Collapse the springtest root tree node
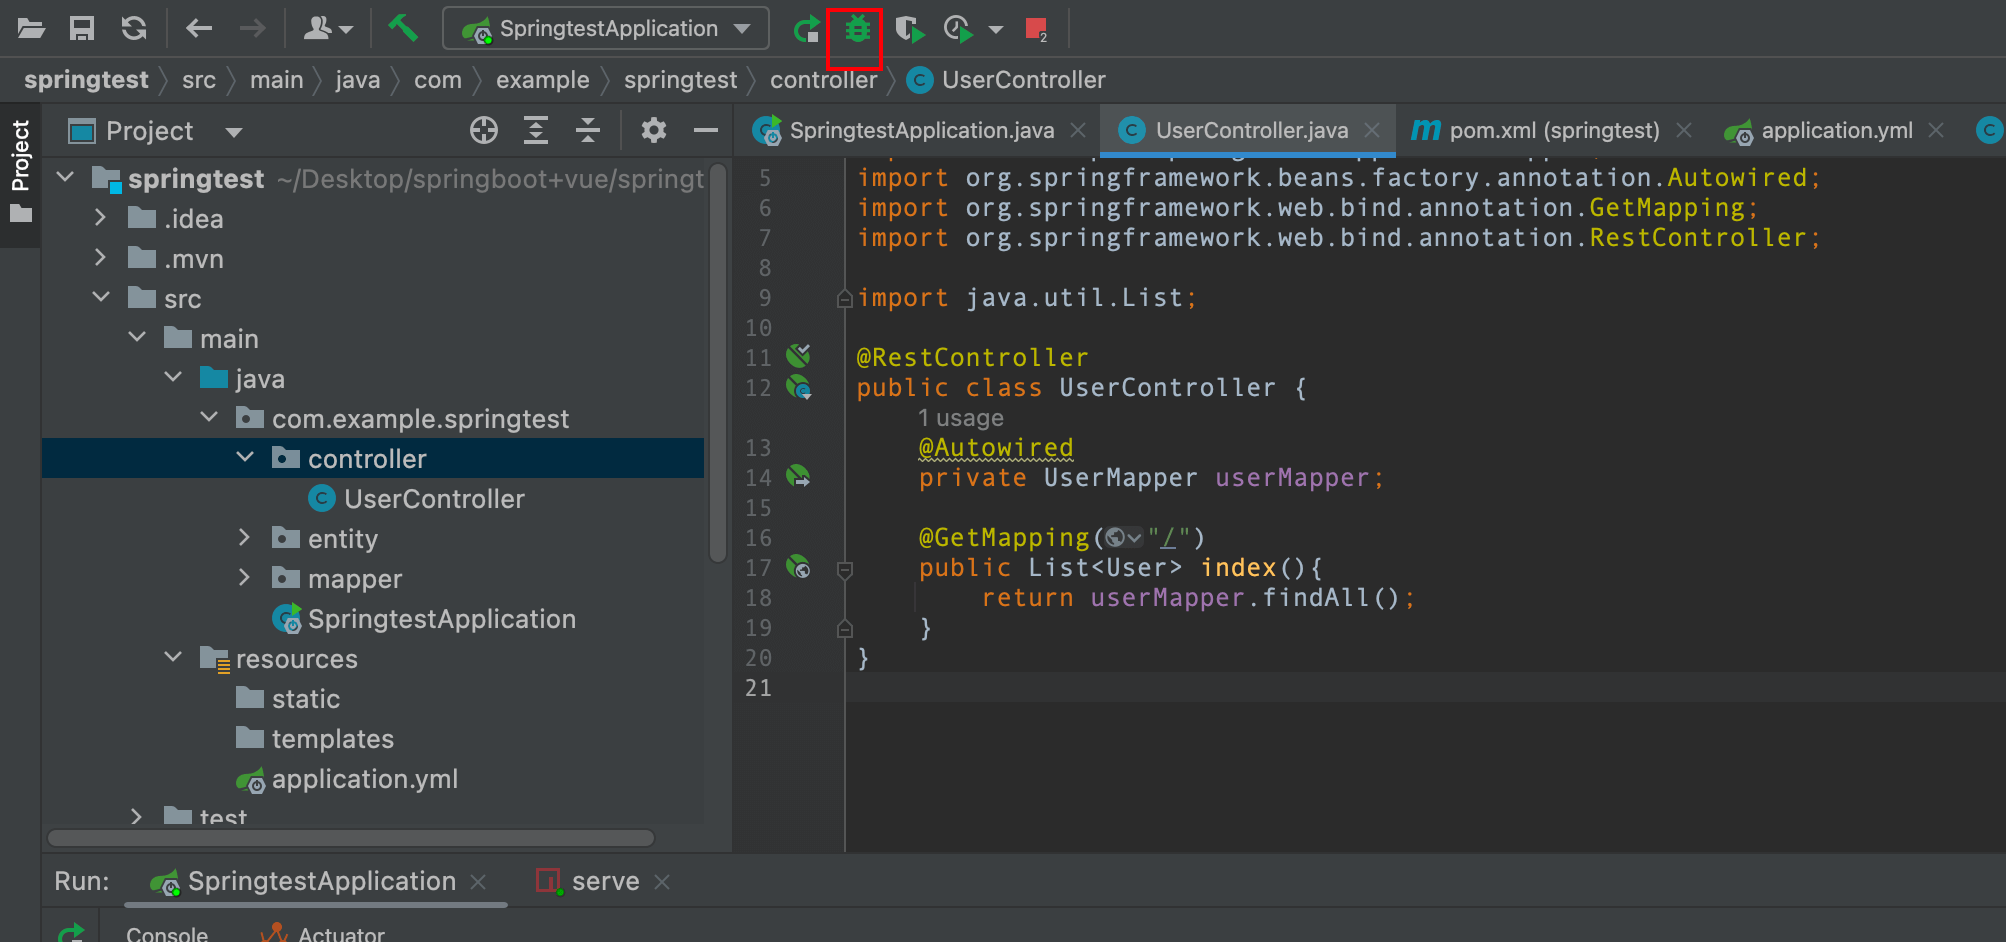Screen dimensions: 2006x942 tap(66, 178)
